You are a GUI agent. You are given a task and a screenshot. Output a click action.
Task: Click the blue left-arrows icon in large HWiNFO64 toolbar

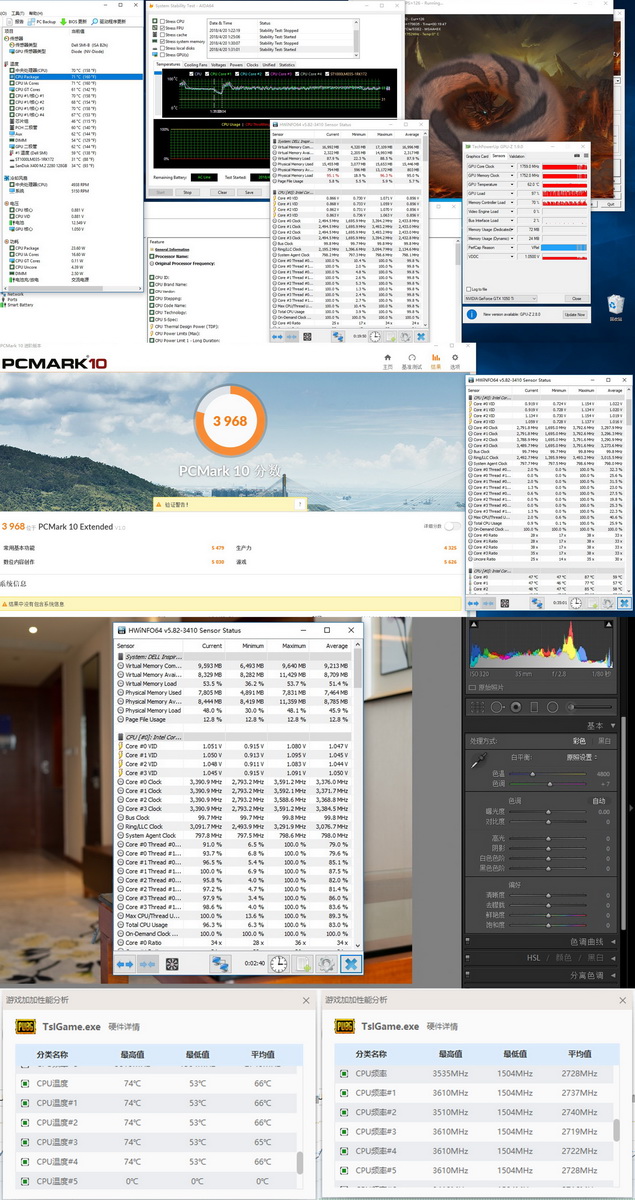tap(125, 964)
